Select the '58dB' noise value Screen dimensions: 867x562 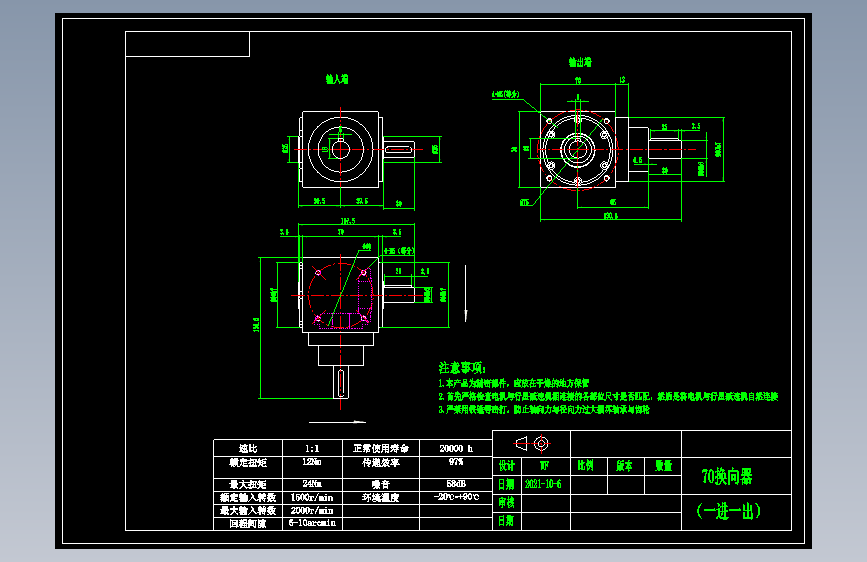tap(456, 484)
